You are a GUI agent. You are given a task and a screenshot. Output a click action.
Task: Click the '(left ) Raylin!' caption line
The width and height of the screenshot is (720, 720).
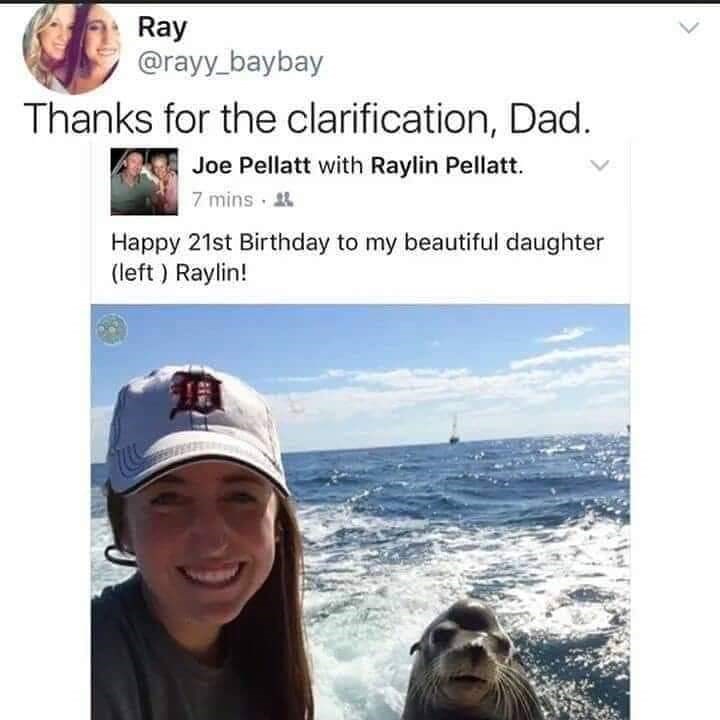pos(179,273)
